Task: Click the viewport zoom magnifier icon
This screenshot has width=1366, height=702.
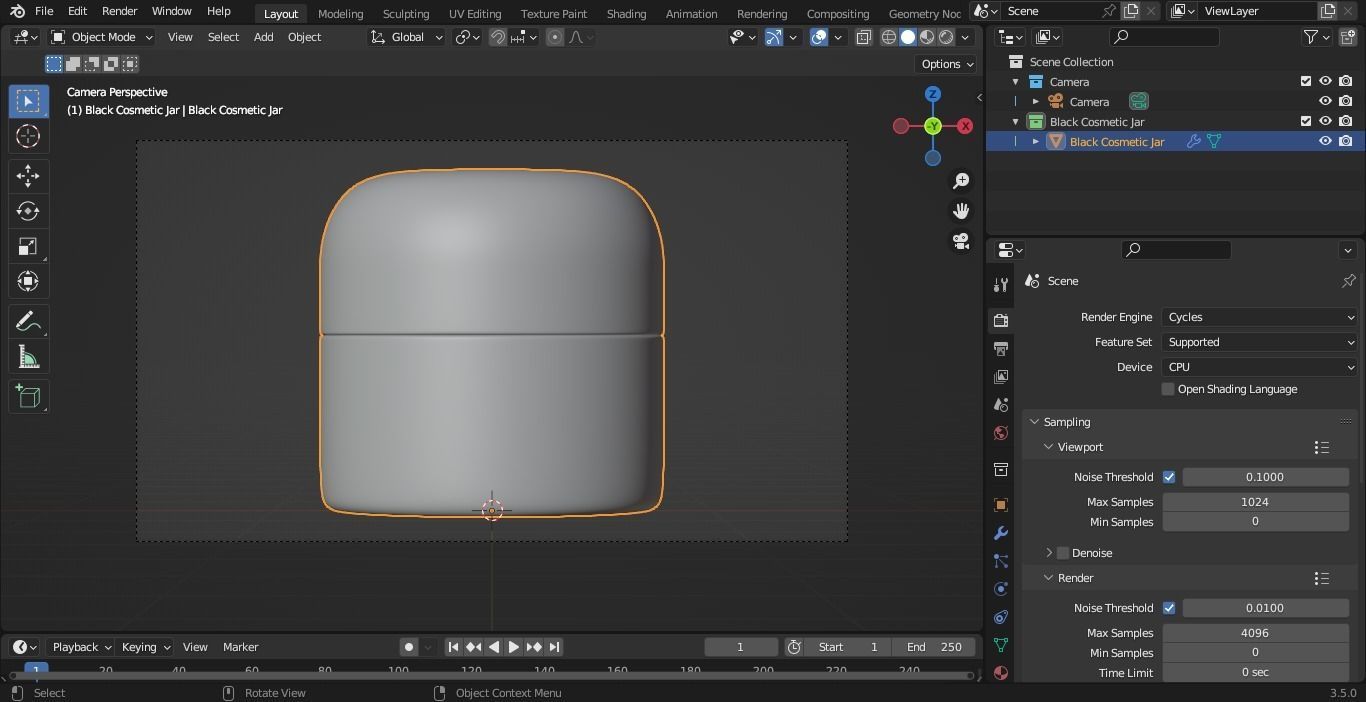Action: [x=961, y=181]
